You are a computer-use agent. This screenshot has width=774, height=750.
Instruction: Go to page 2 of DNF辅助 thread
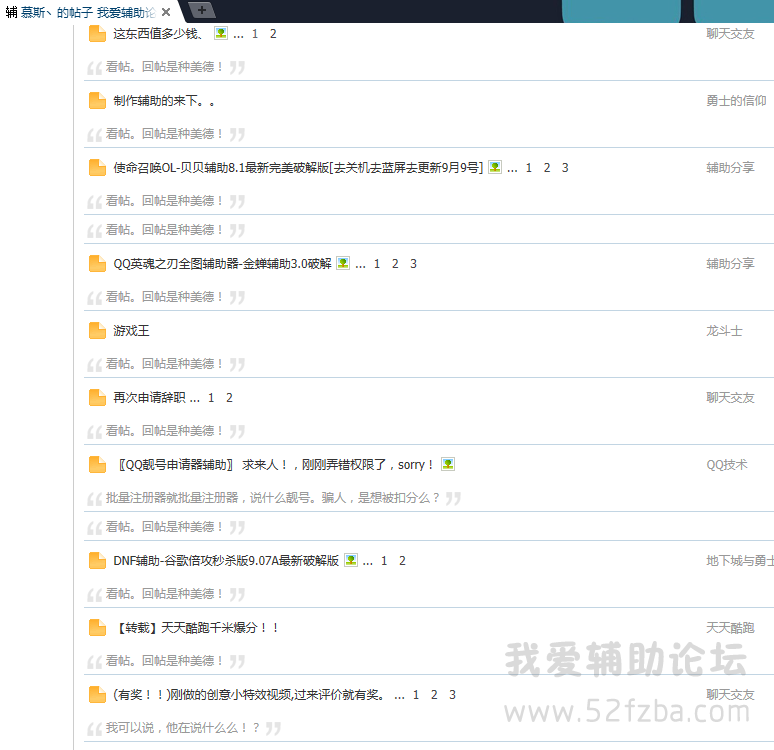point(402,561)
